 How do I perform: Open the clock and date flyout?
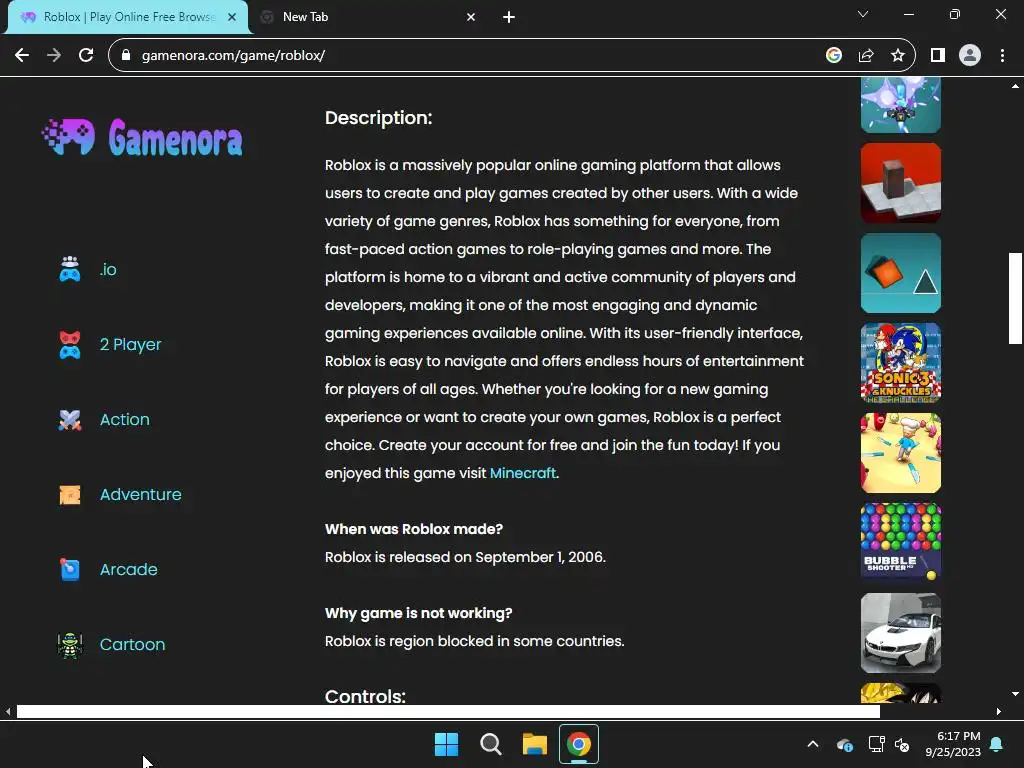(x=953, y=744)
